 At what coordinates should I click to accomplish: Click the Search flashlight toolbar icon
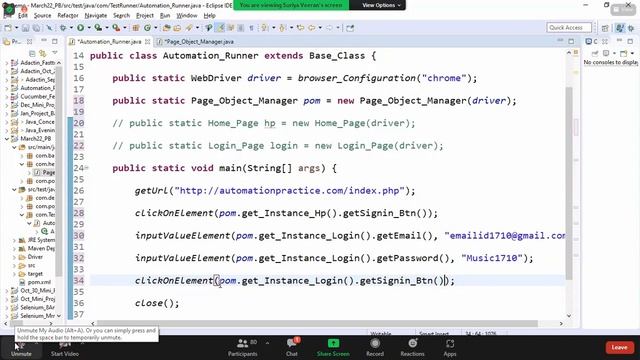coord(189,28)
